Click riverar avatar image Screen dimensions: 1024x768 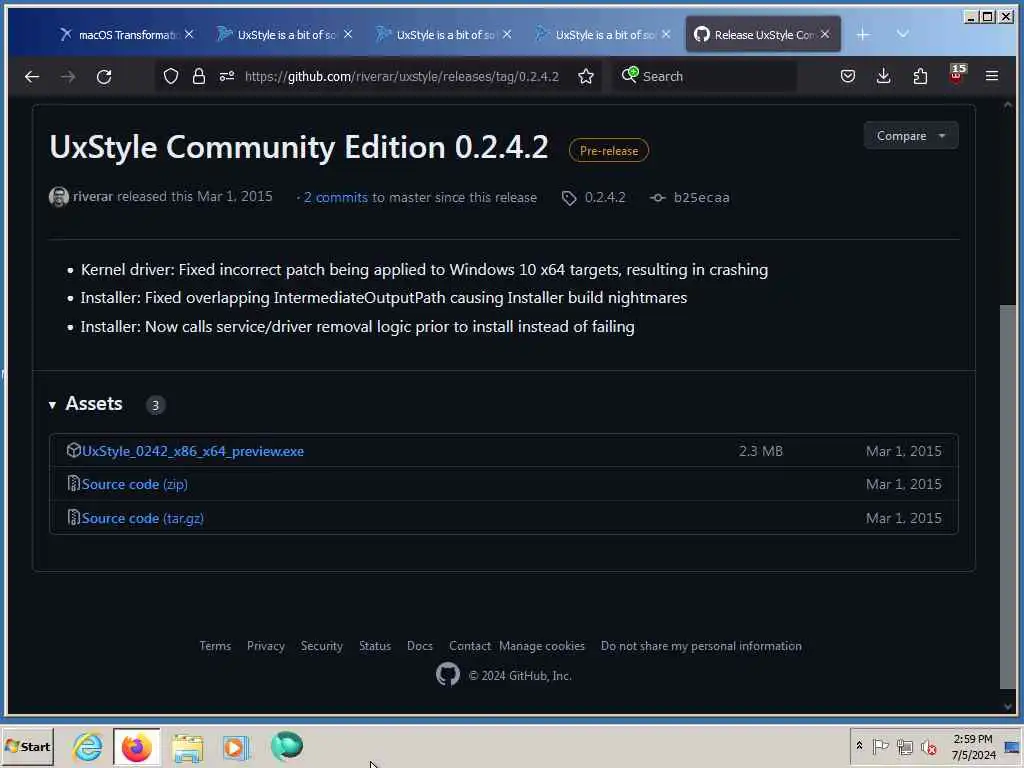click(x=59, y=197)
